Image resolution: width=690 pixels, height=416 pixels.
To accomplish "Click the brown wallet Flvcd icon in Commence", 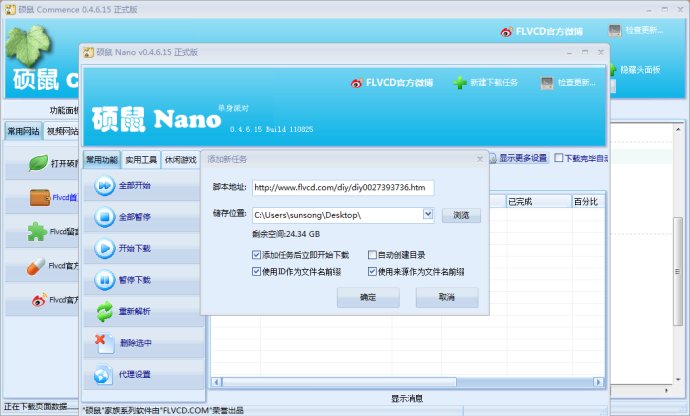I will pos(40,198).
